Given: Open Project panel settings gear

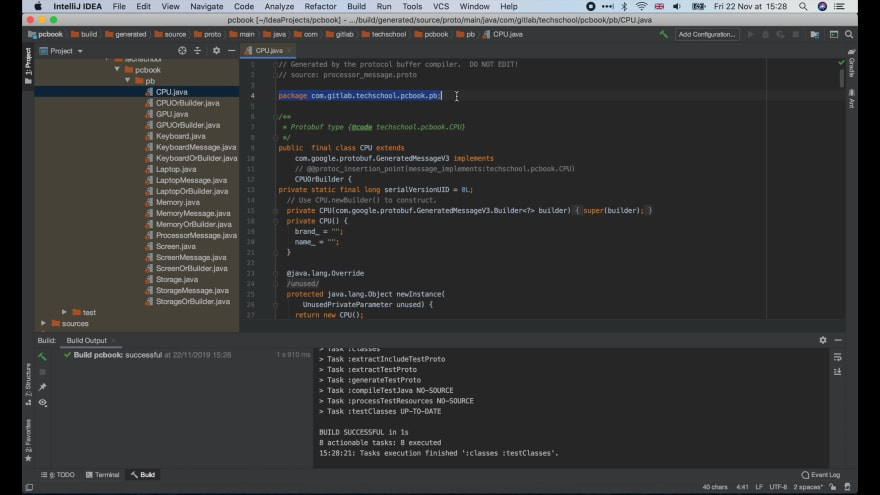Looking at the screenshot, I should [x=216, y=51].
